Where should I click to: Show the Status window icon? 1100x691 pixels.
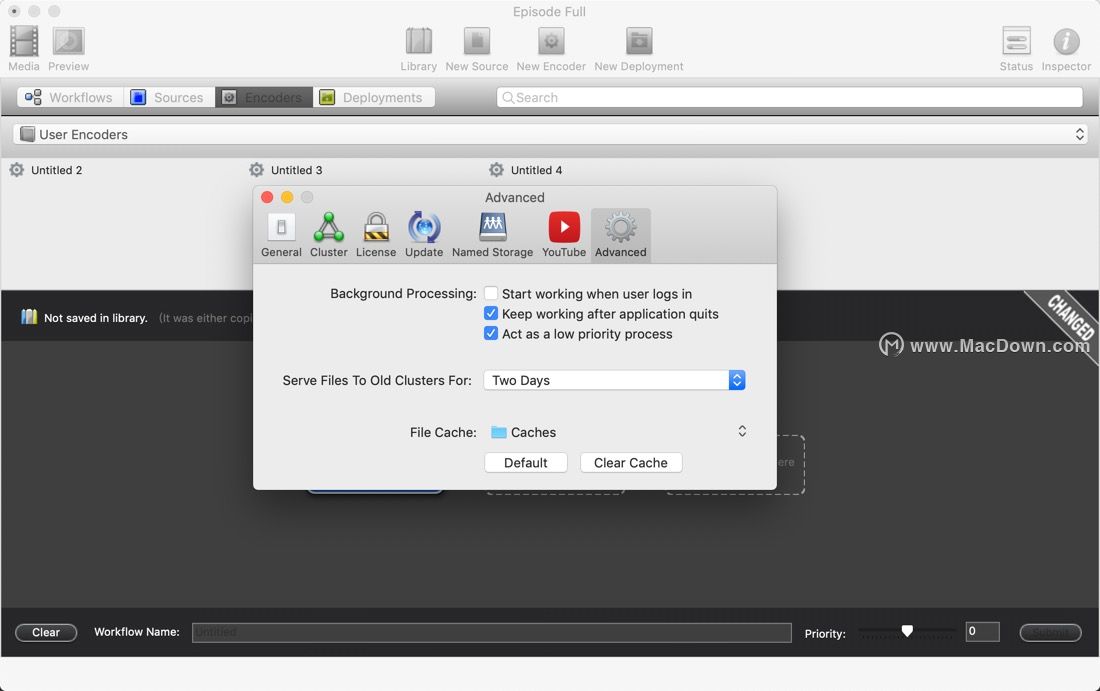tap(1016, 41)
